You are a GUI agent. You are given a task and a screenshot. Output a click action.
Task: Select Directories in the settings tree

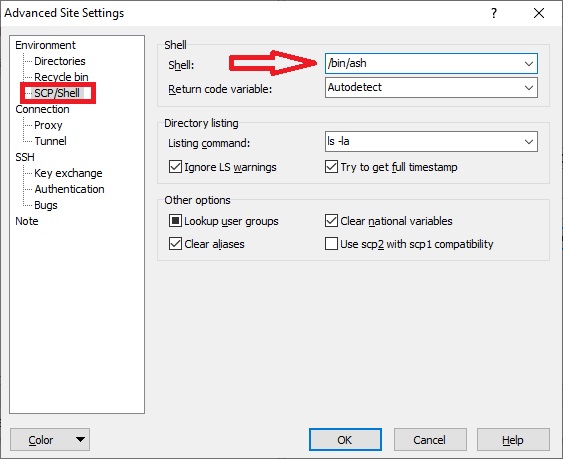click(60, 61)
